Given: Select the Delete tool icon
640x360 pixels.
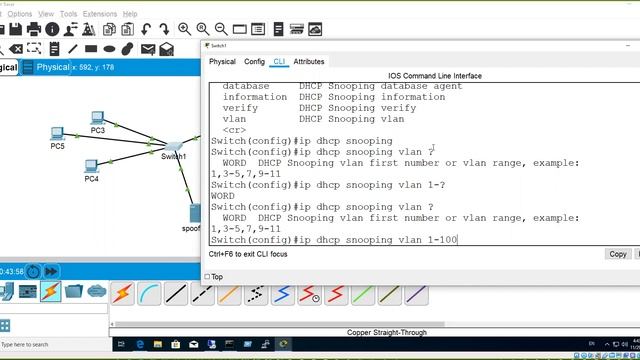Looking at the screenshot, I should tap(16, 49).
